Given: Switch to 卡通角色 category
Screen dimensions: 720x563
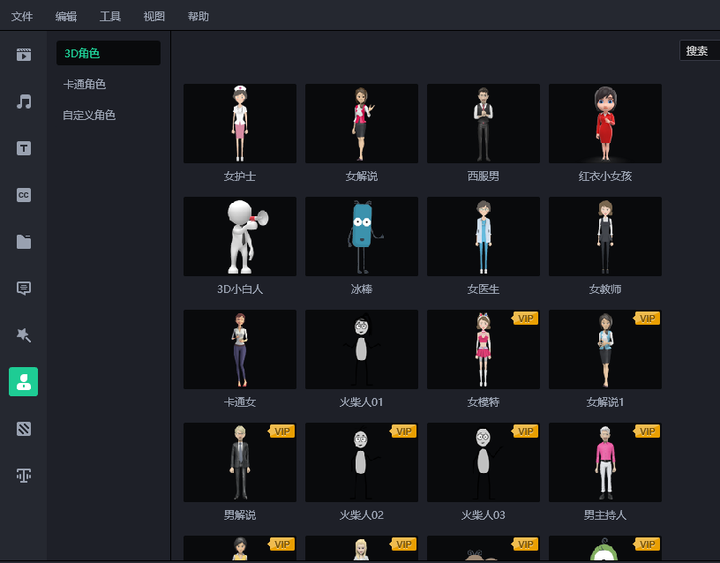Looking at the screenshot, I should coord(84,84).
